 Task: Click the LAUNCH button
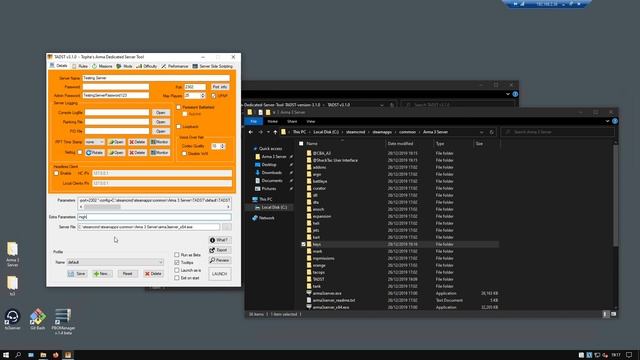(220, 274)
